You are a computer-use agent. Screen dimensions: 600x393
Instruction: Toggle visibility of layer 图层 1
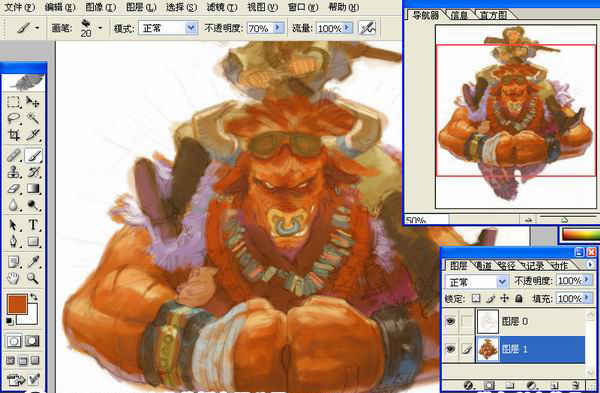tap(450, 349)
